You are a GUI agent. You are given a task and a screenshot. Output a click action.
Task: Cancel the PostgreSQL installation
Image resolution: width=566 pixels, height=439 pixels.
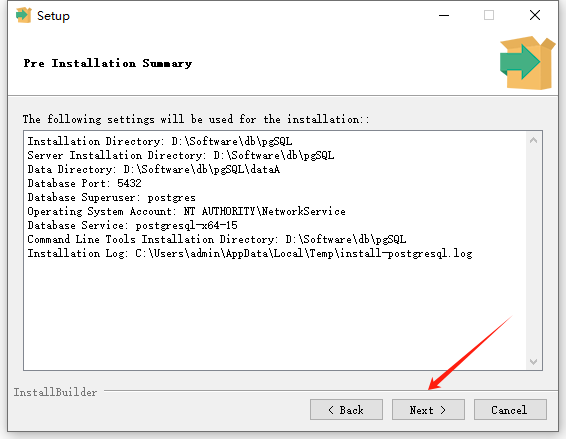pyautogui.click(x=510, y=410)
